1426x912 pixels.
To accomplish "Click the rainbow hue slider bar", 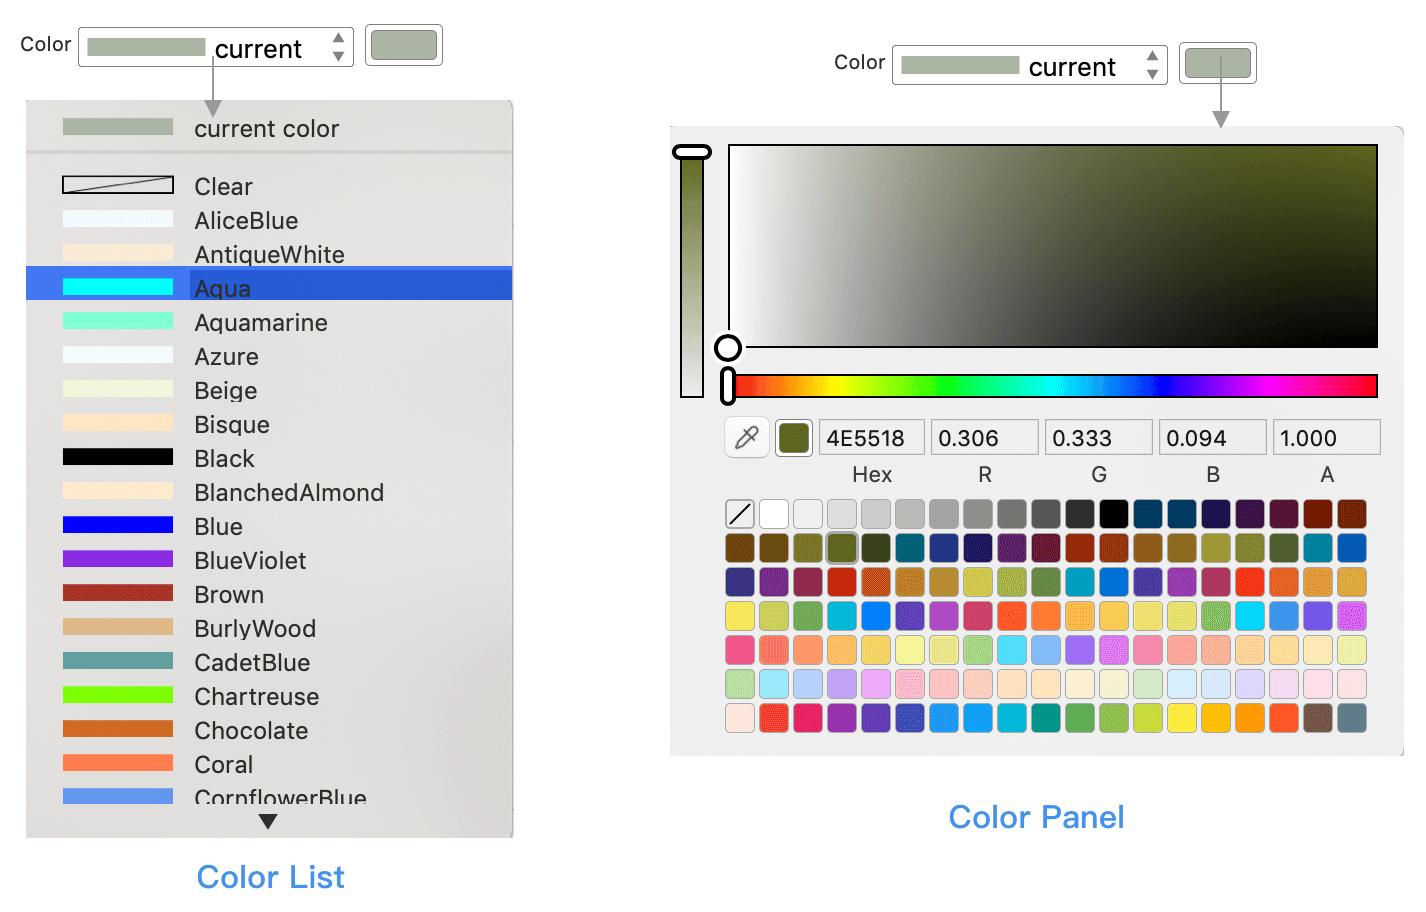I will (x=1052, y=386).
